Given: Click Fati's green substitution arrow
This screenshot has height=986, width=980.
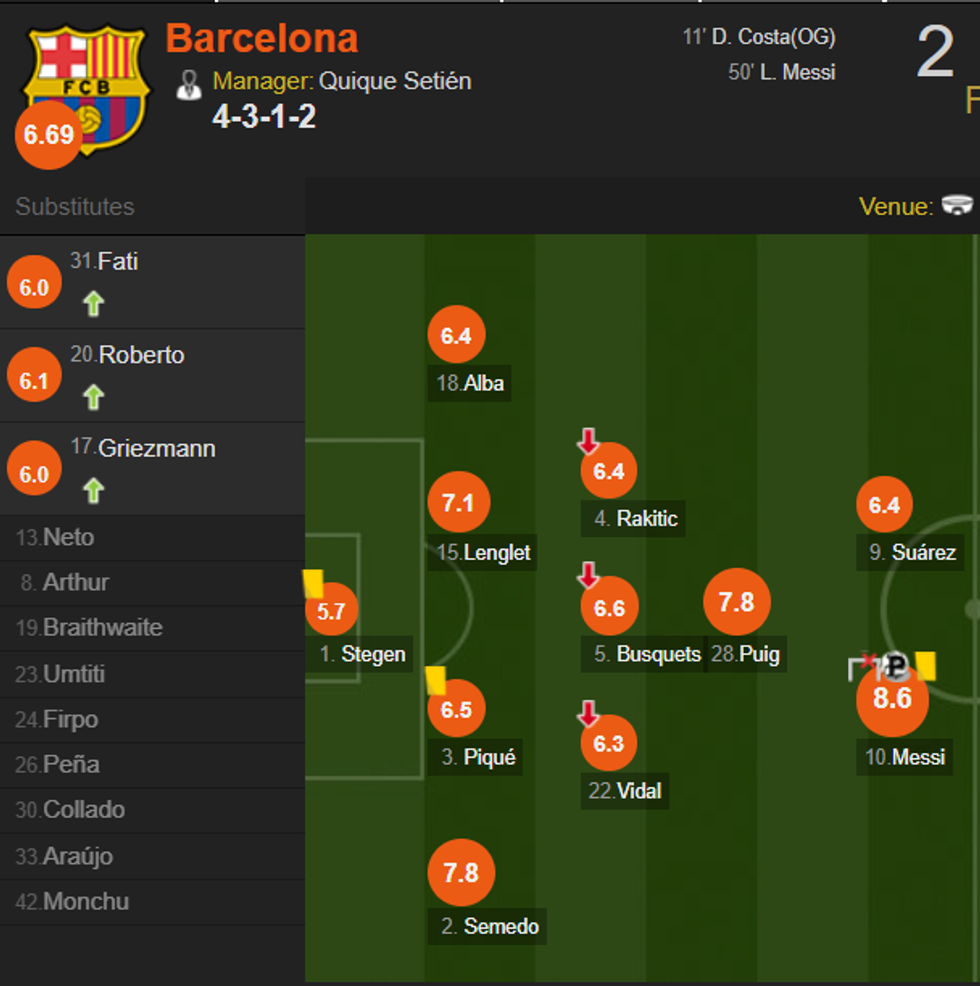Looking at the screenshot, I should point(93,303).
